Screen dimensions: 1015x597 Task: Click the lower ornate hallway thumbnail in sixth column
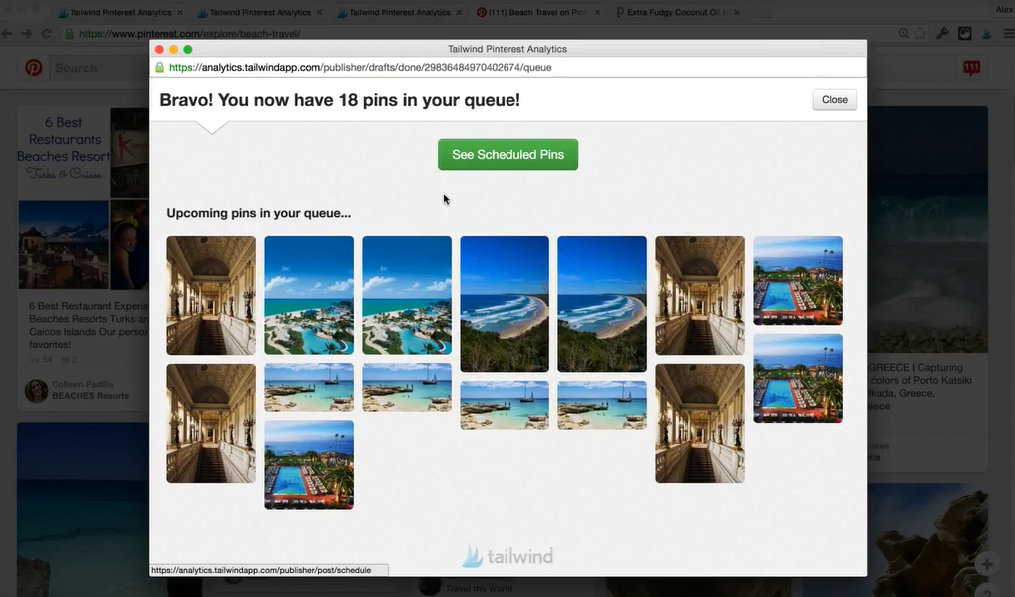click(700, 423)
